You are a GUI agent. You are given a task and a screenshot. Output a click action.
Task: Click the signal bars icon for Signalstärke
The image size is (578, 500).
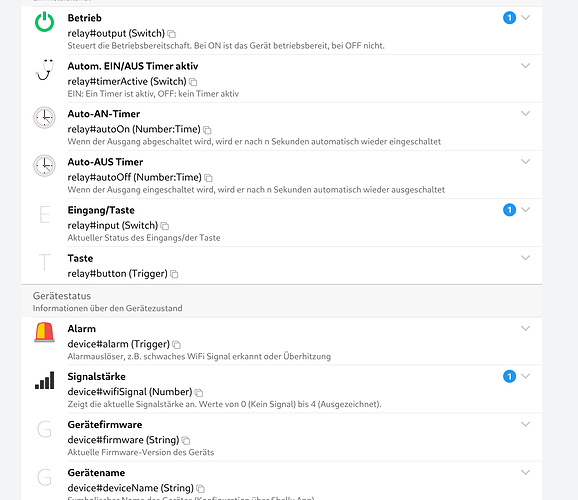coord(45,380)
